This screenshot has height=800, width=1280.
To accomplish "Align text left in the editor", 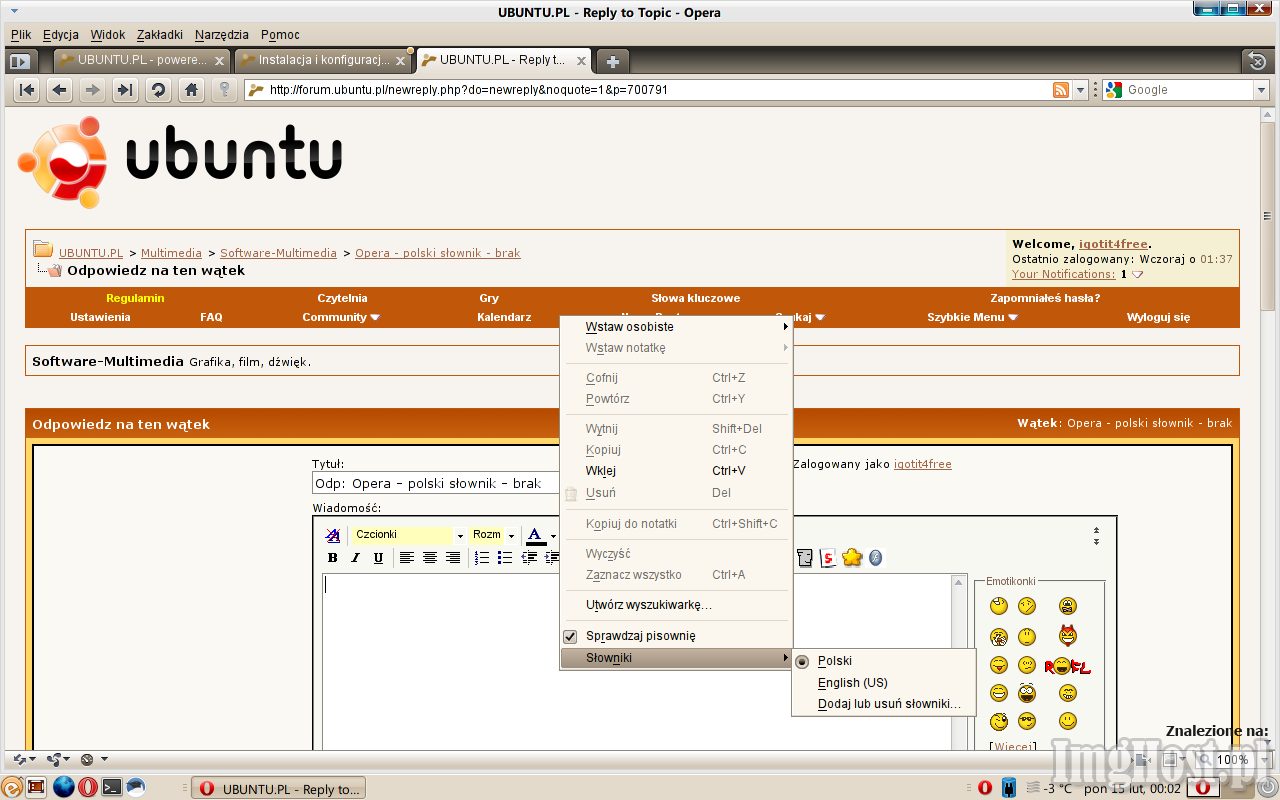I will (407, 558).
